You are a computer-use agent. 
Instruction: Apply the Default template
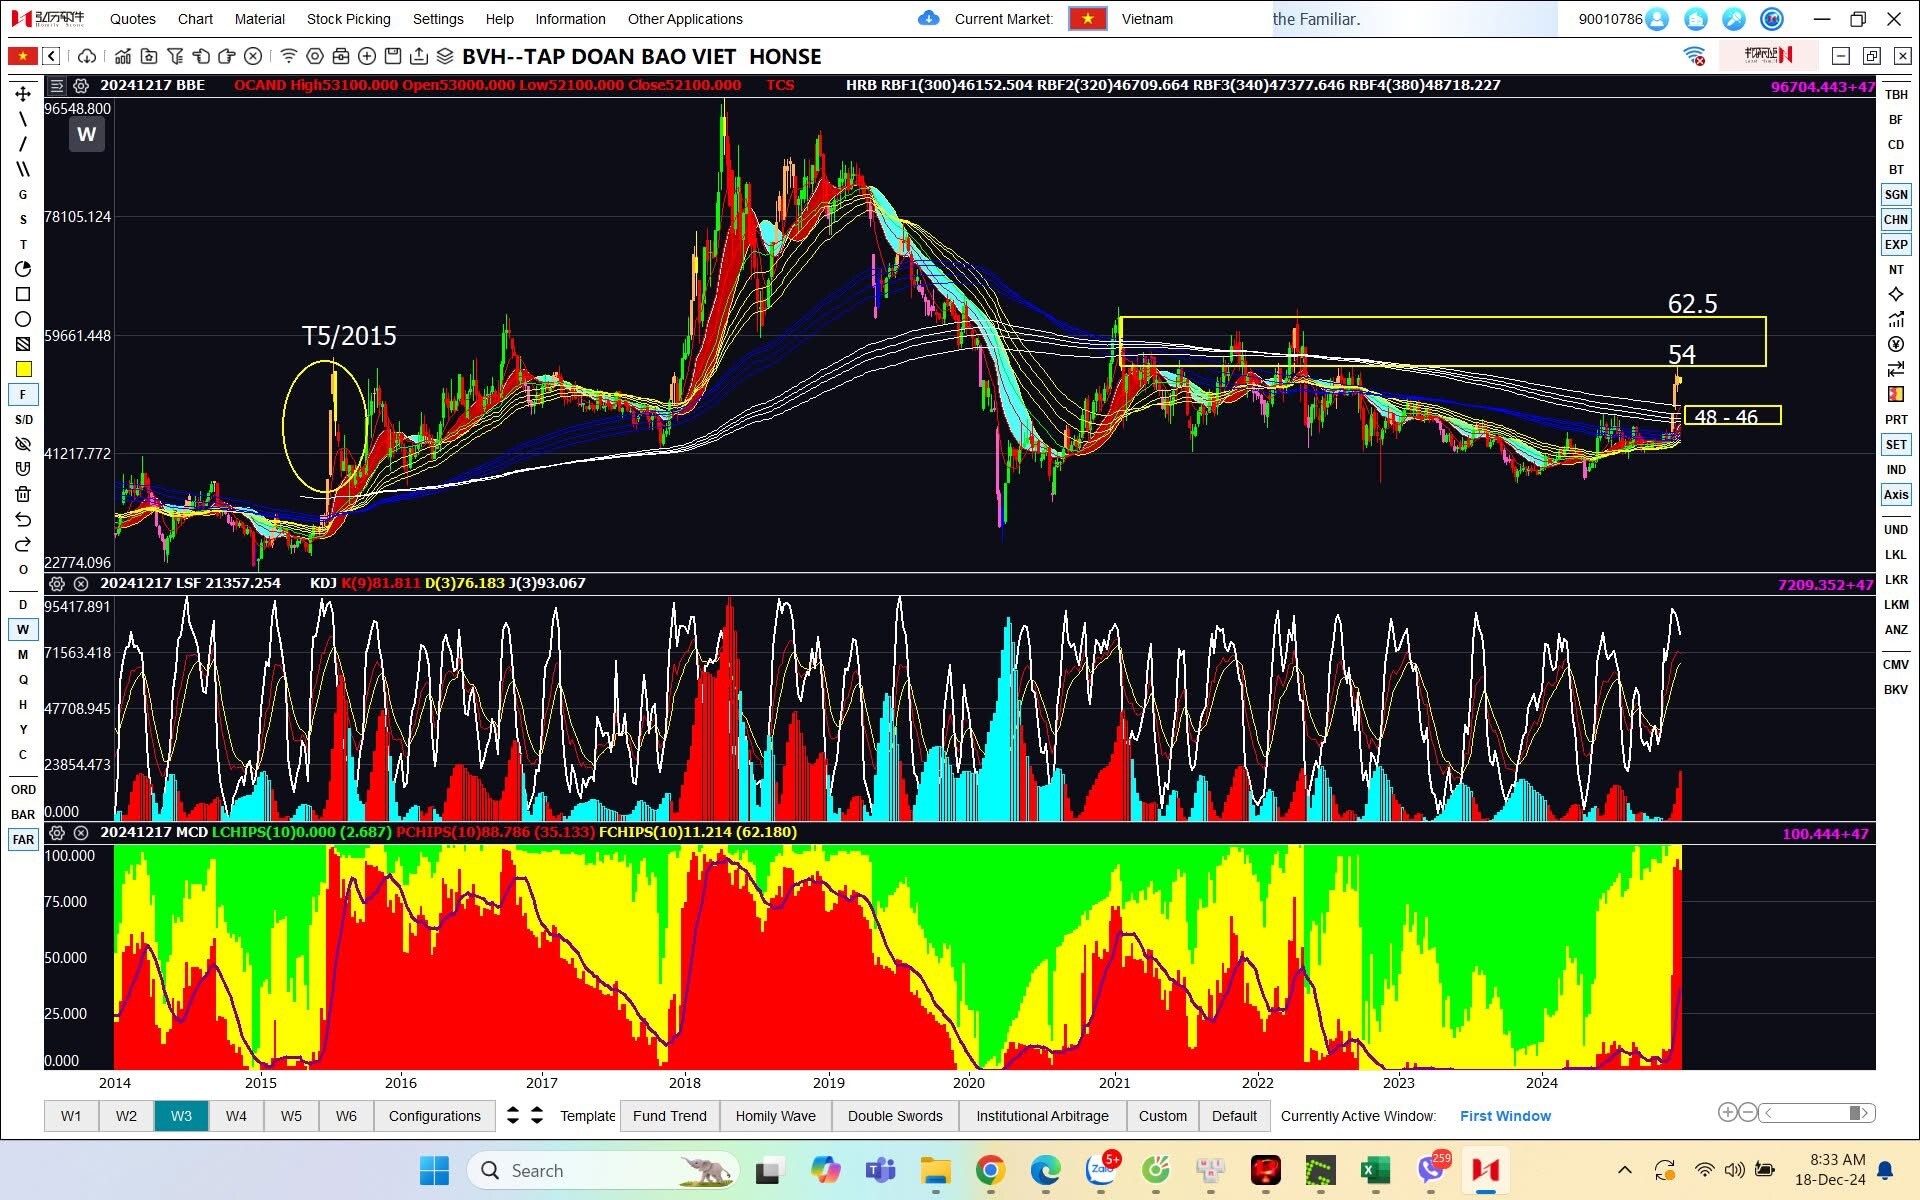coord(1234,1115)
